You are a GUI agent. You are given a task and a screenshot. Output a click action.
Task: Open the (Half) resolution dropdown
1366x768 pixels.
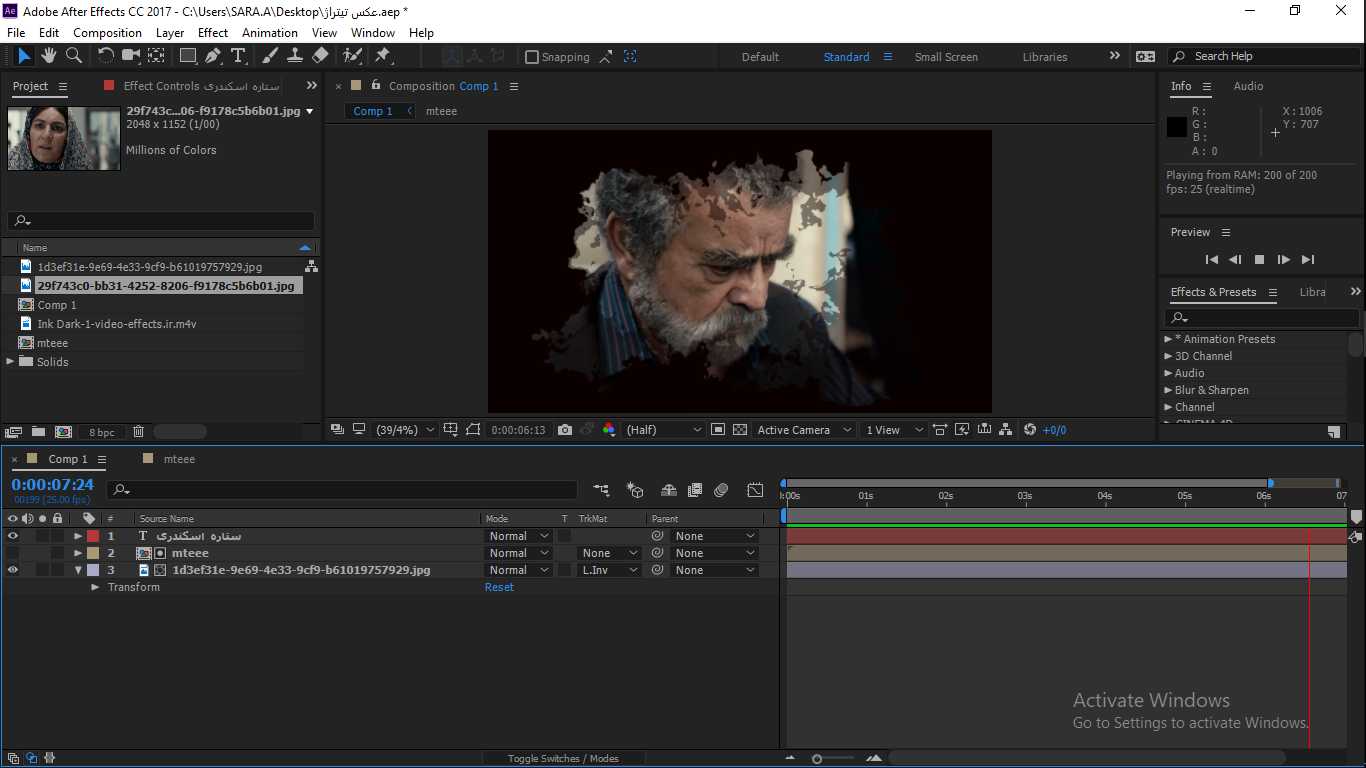pos(664,430)
